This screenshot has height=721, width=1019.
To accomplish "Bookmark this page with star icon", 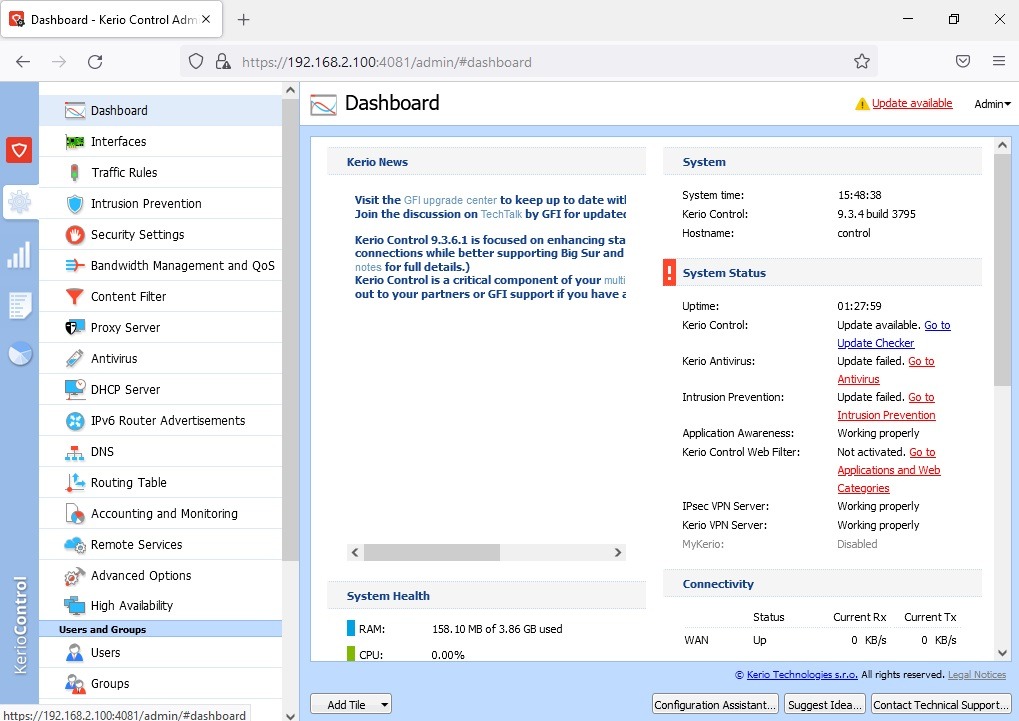I will point(862,62).
